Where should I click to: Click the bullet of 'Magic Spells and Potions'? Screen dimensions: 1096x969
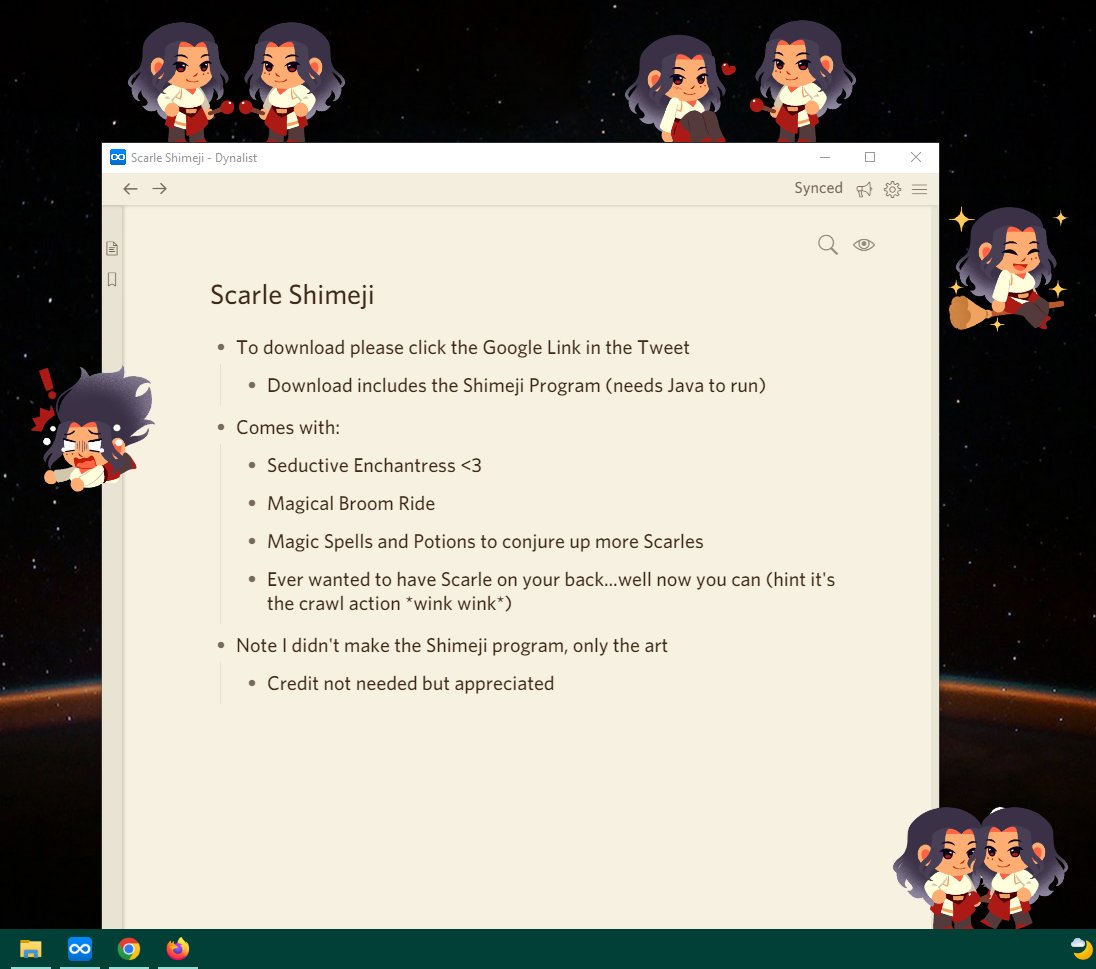pos(252,541)
